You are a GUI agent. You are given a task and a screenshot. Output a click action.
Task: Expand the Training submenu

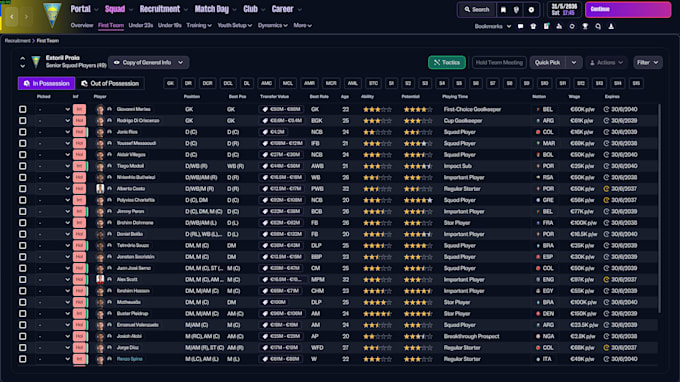pos(199,26)
